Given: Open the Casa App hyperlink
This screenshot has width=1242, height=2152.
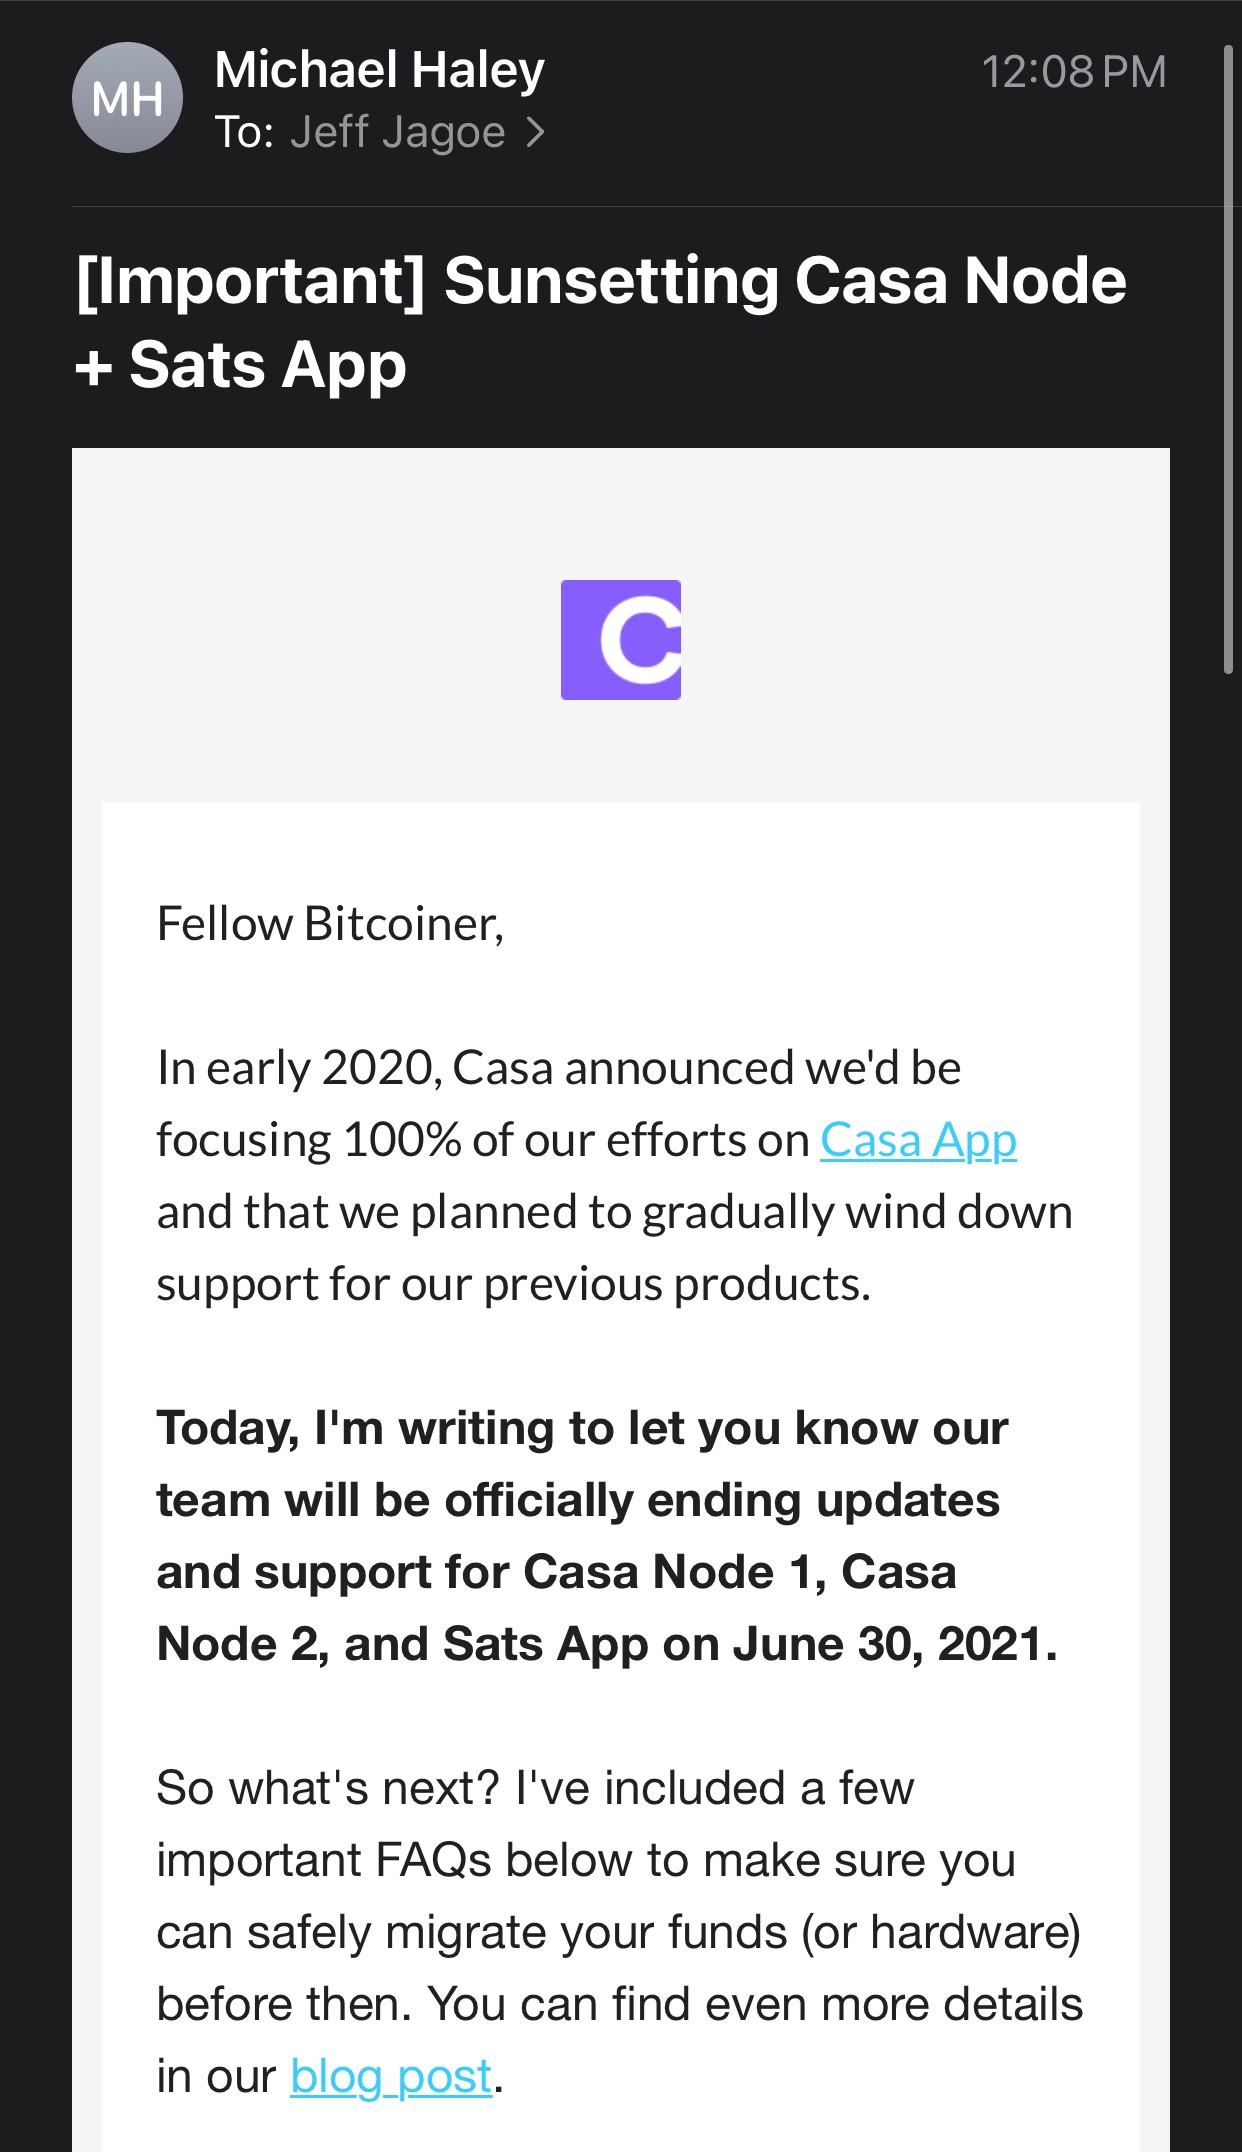Looking at the screenshot, I should pyautogui.click(x=918, y=1140).
